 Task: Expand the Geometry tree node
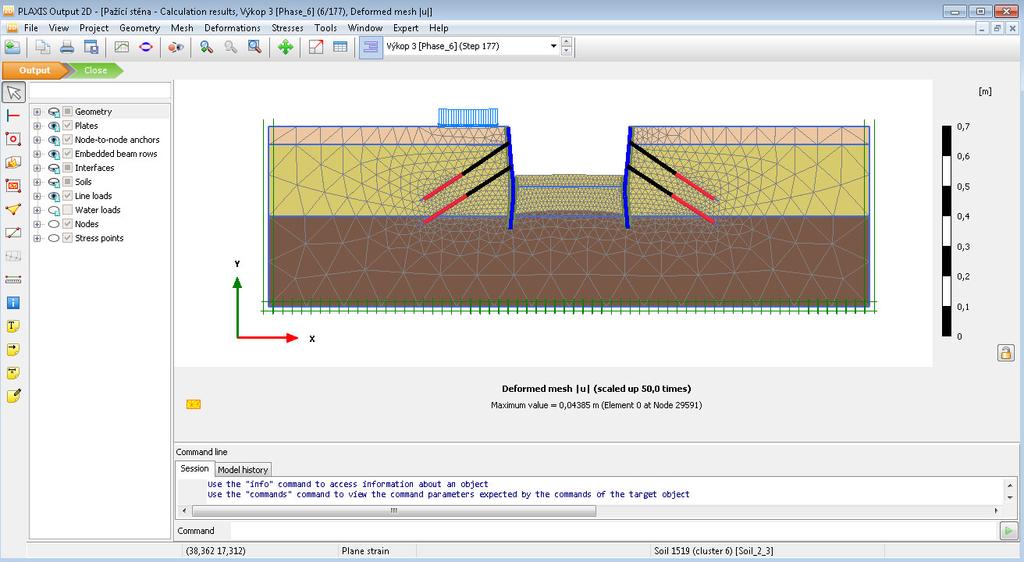click(37, 112)
